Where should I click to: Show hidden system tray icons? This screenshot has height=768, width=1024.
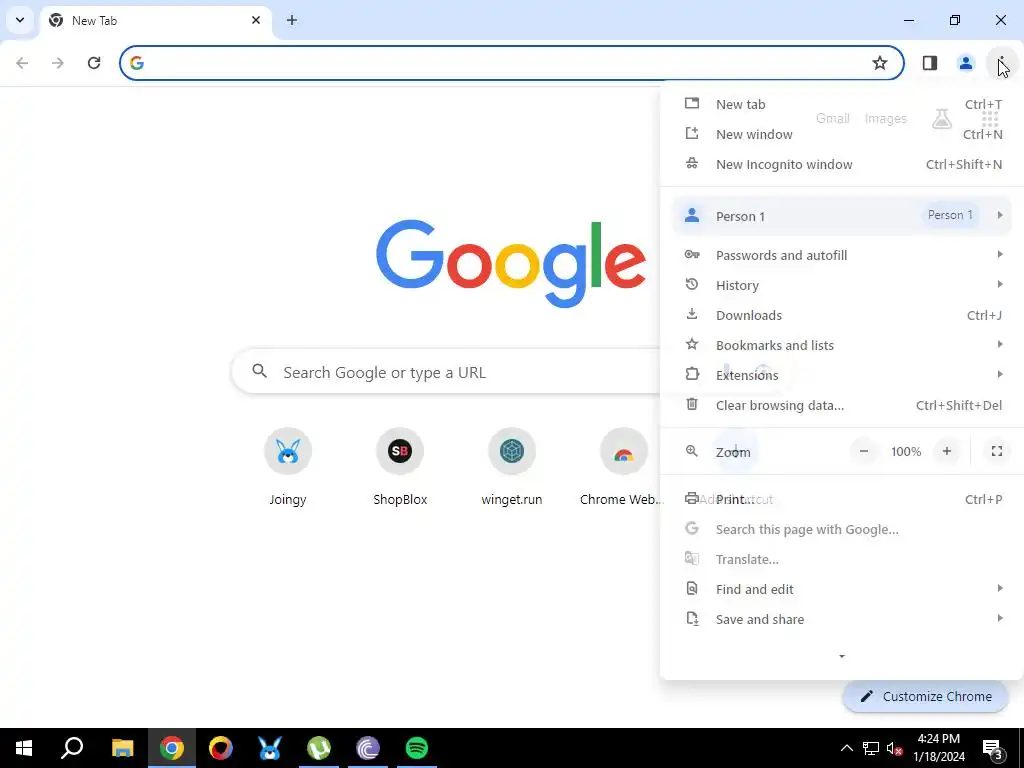pos(846,748)
